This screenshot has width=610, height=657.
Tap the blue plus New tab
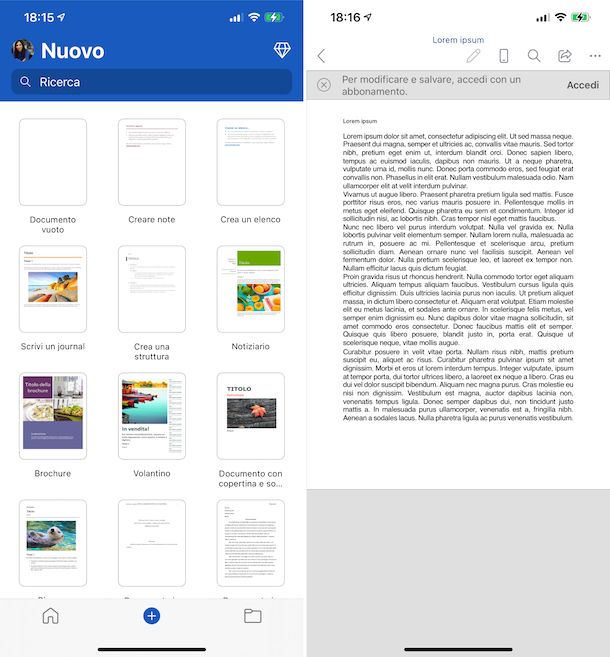pyautogui.click(x=152, y=616)
